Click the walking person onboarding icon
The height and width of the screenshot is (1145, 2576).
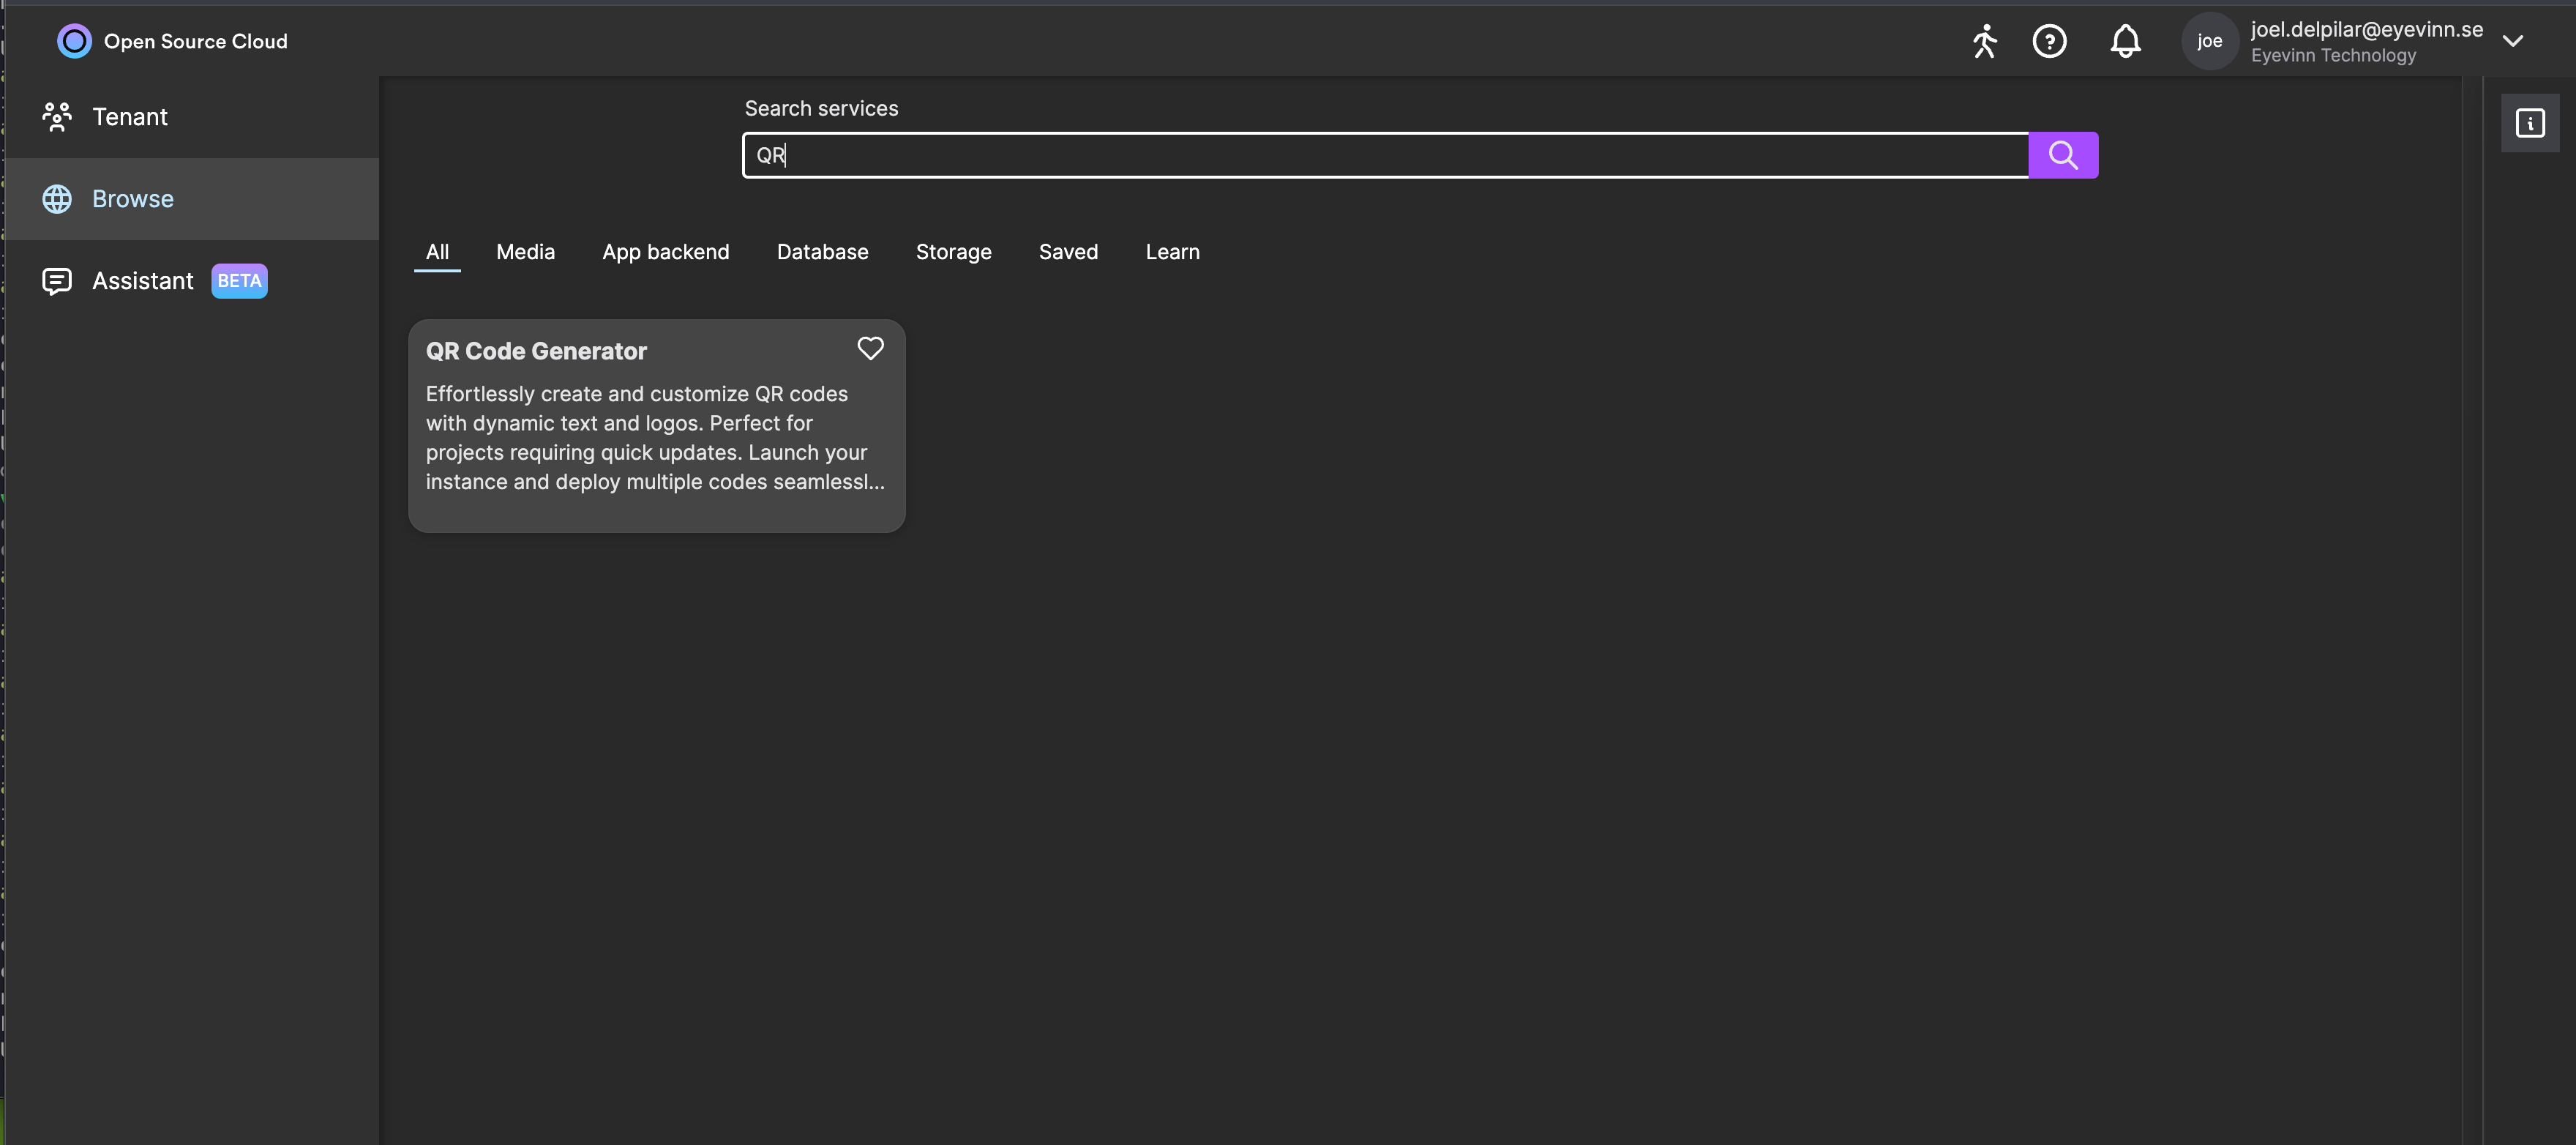tap(1984, 41)
